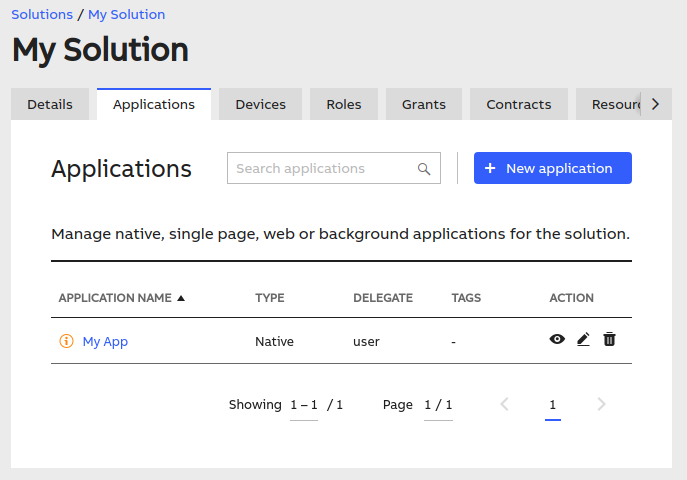The height and width of the screenshot is (480, 687).
Task: Click the Native type cell
Action: [274, 341]
